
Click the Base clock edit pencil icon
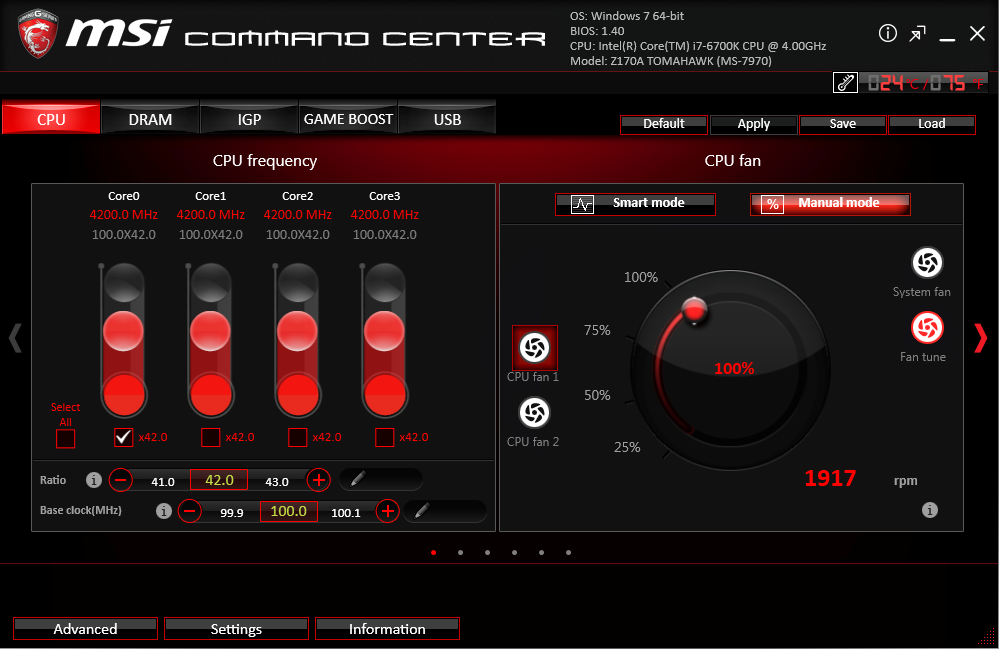pos(422,511)
